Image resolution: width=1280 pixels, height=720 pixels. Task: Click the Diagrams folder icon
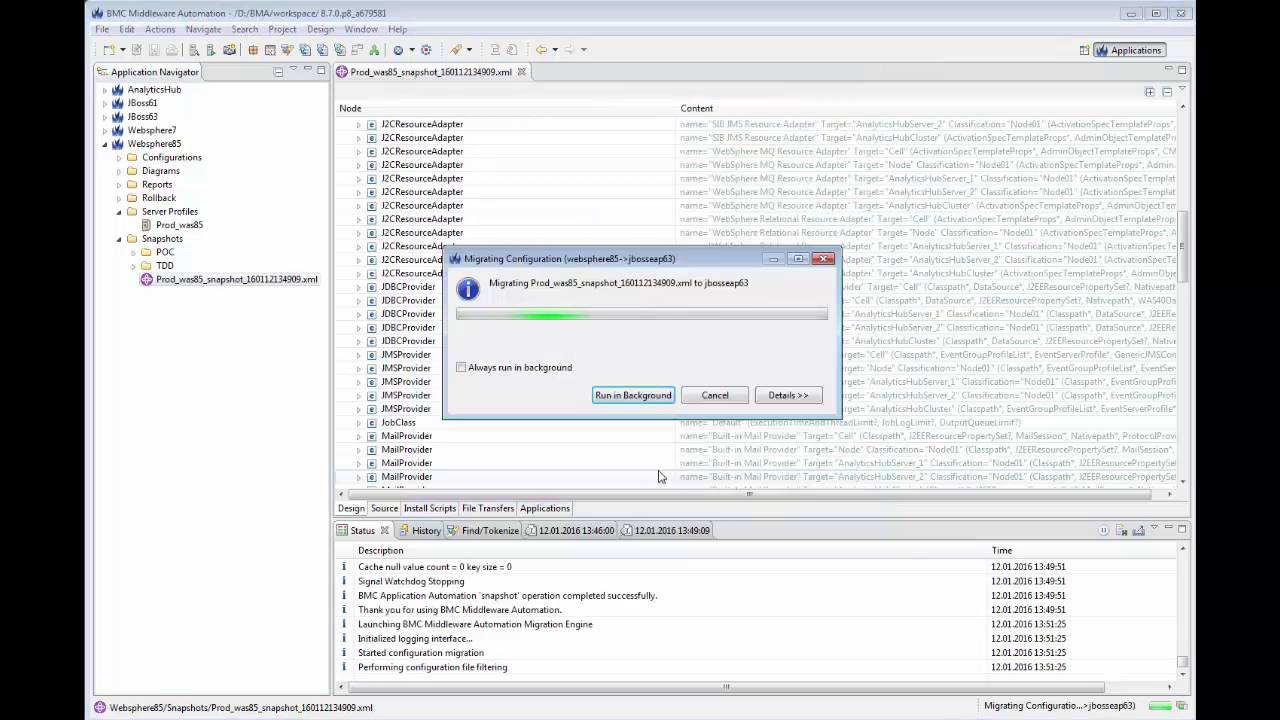point(132,171)
